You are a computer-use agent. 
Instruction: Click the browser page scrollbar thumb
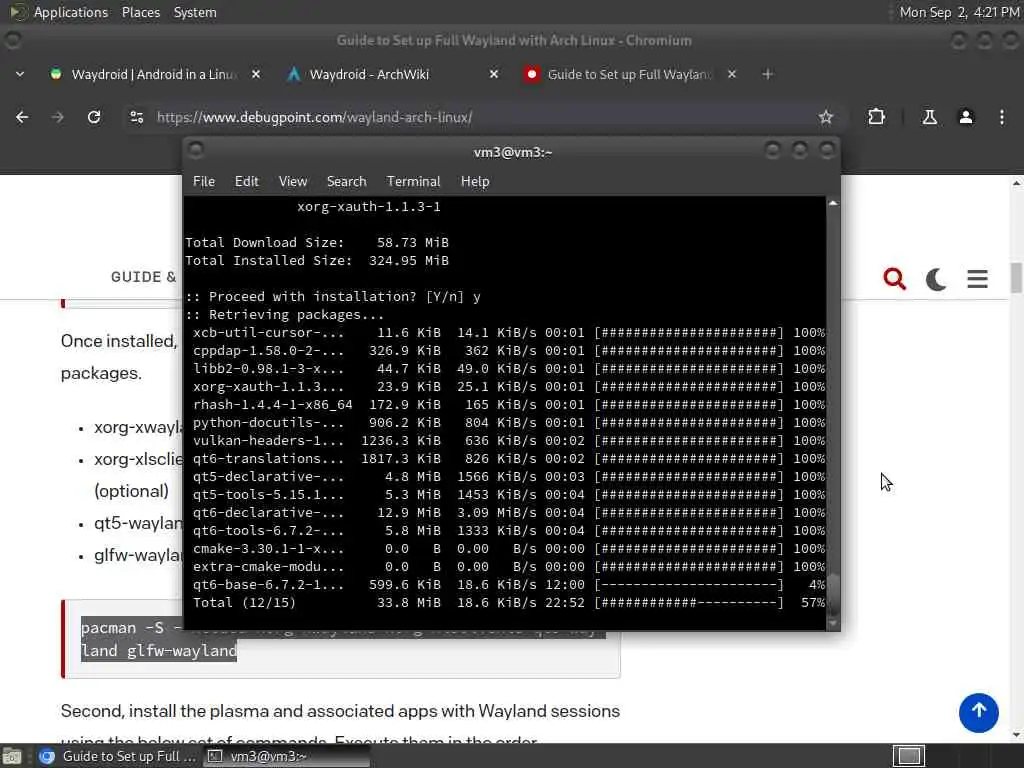click(1016, 278)
